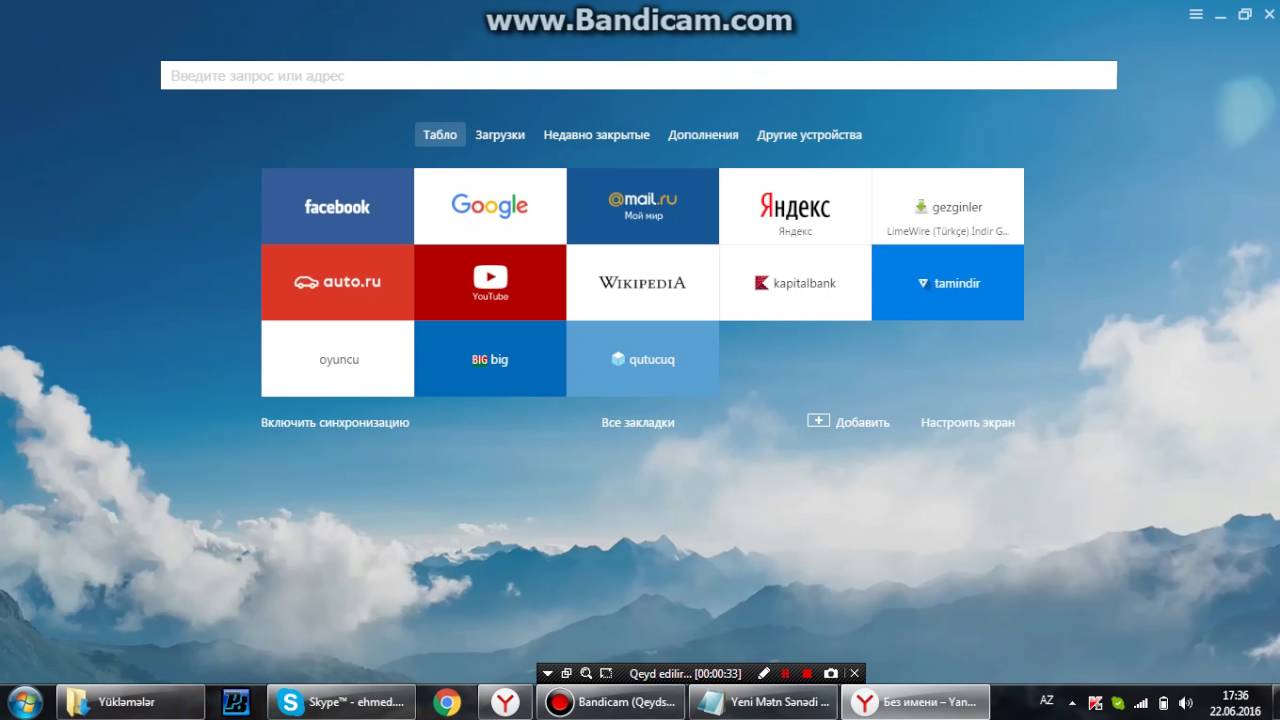
Task: Click the Bandicam window mode icon
Action: point(566,674)
